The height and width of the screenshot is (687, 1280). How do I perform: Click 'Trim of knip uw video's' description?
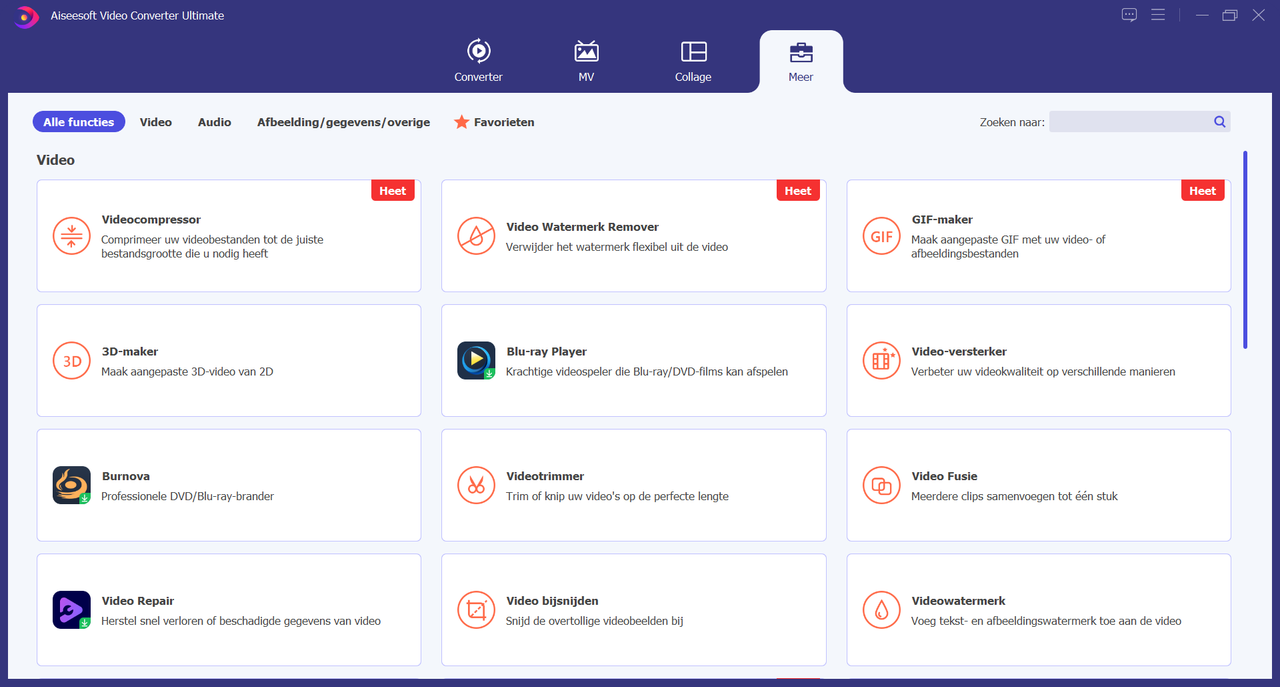pos(618,496)
